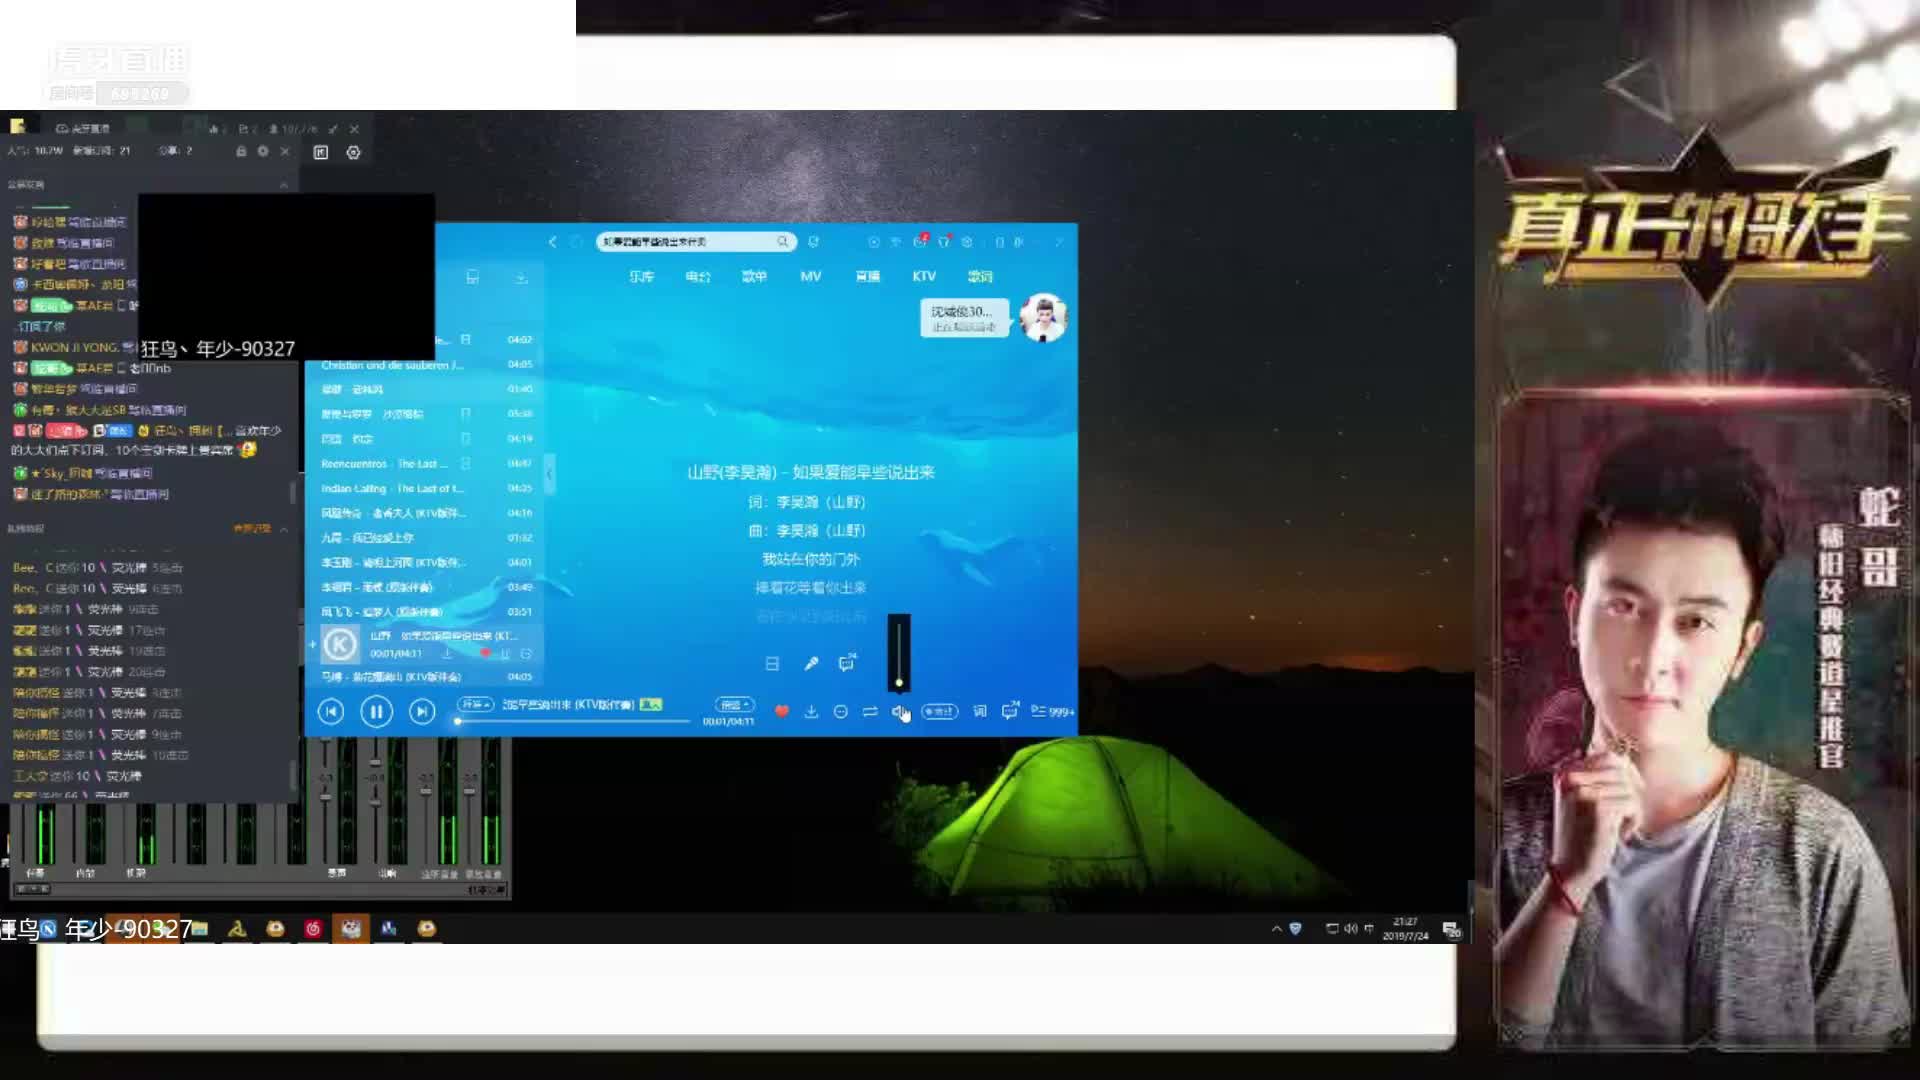Open the microphone sing icon under lyrics
This screenshot has height=1080, width=1920.
point(811,663)
